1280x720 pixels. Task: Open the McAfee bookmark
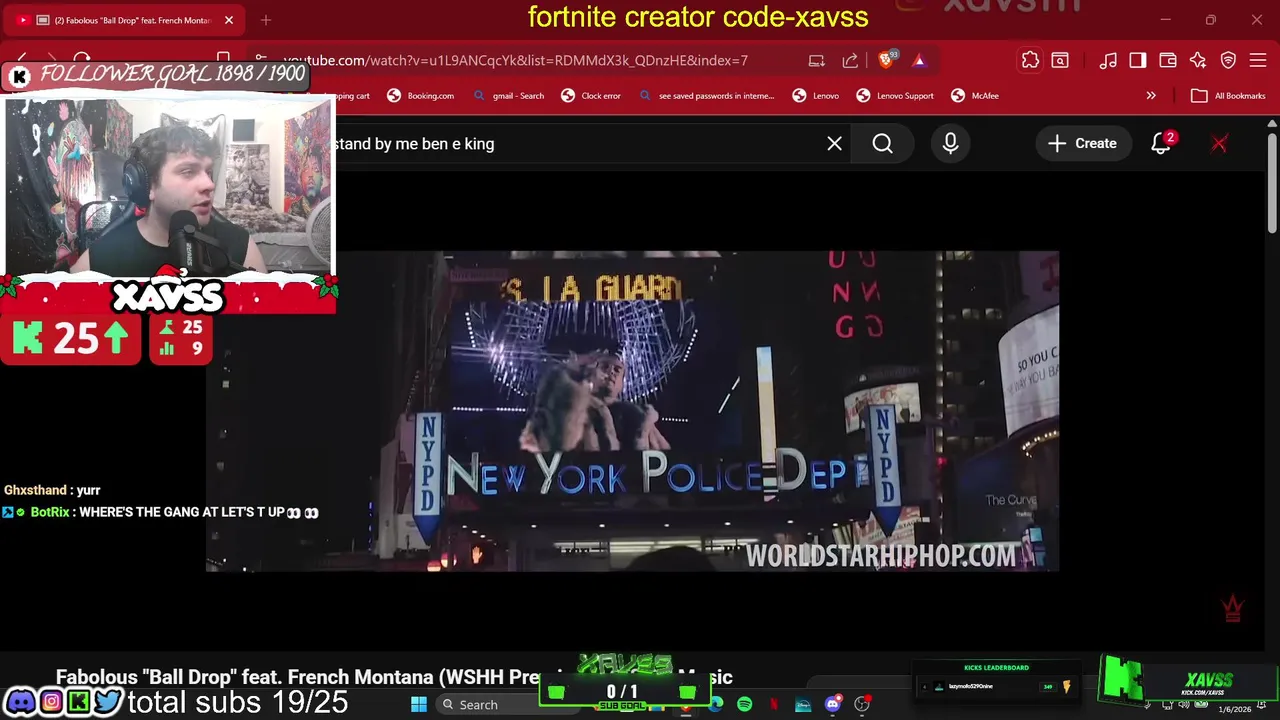[975, 95]
